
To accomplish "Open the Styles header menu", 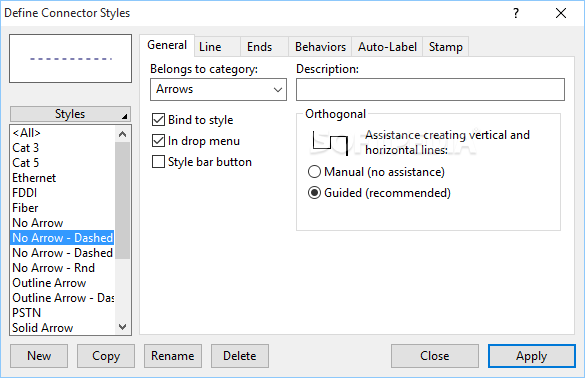I will click(x=70, y=114).
